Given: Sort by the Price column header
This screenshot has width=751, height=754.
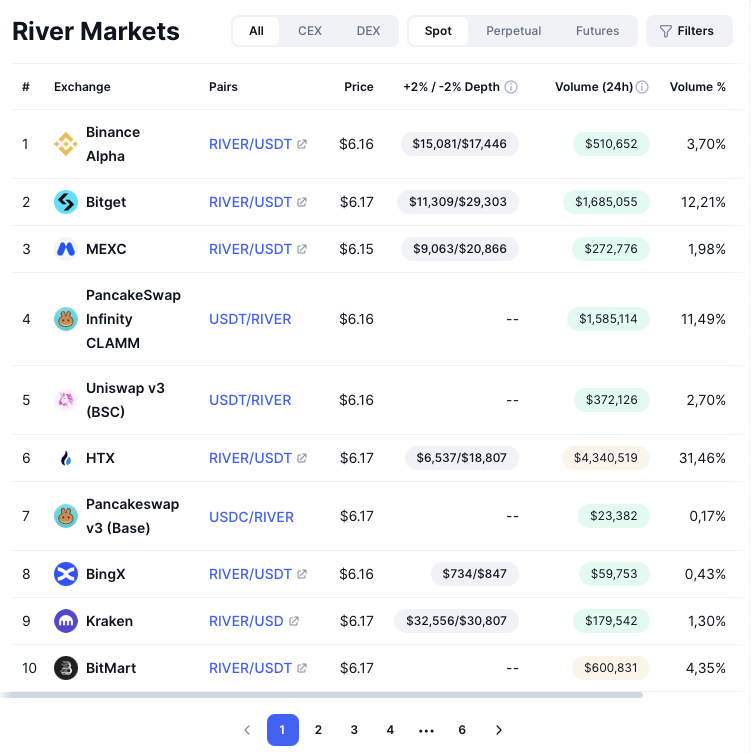Looking at the screenshot, I should click(359, 87).
